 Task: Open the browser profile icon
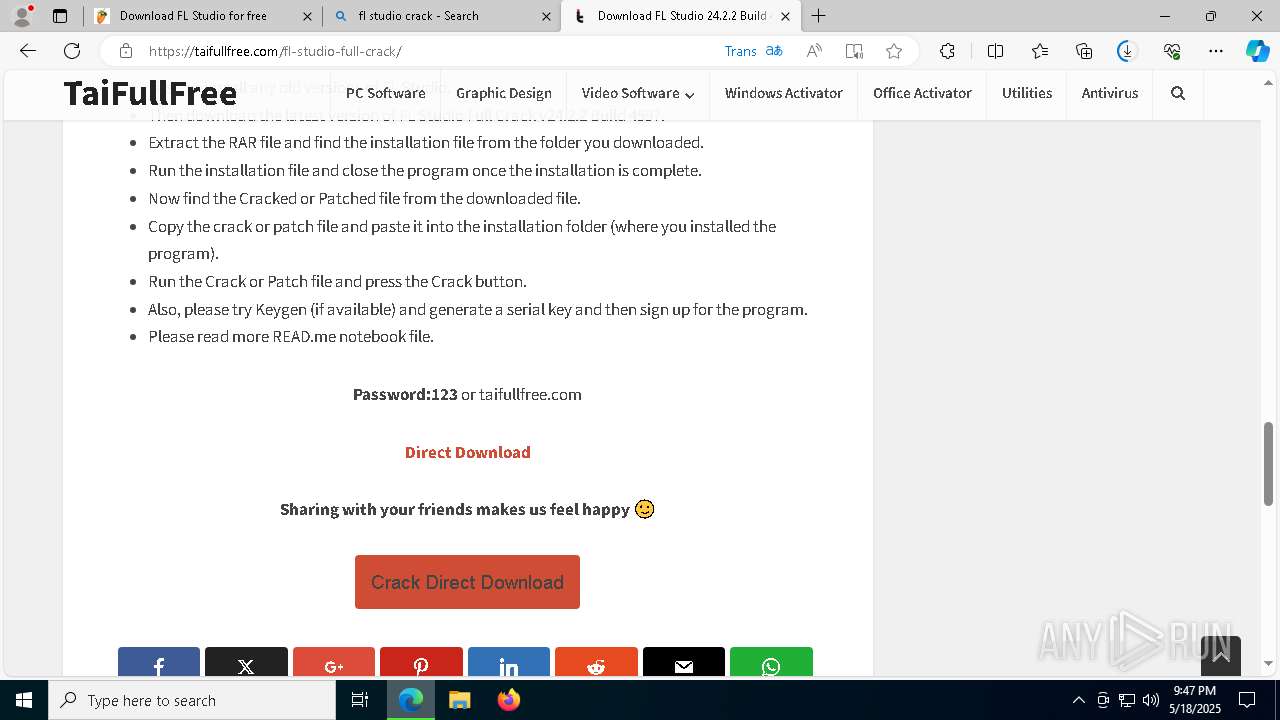[22, 16]
